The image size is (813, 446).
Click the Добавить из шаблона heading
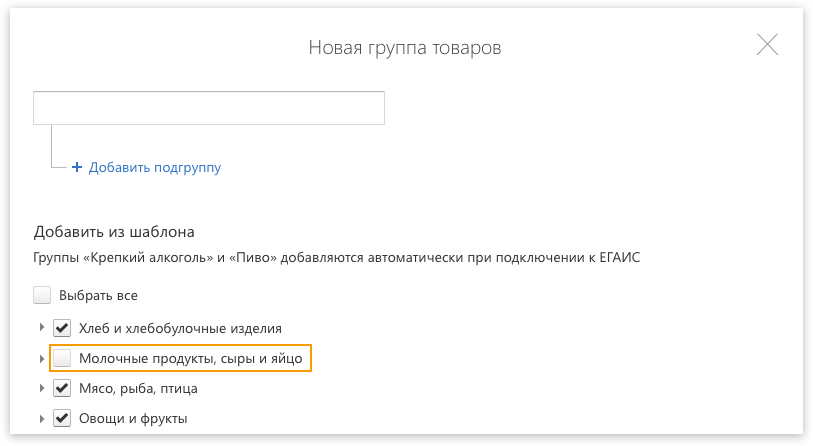point(114,232)
